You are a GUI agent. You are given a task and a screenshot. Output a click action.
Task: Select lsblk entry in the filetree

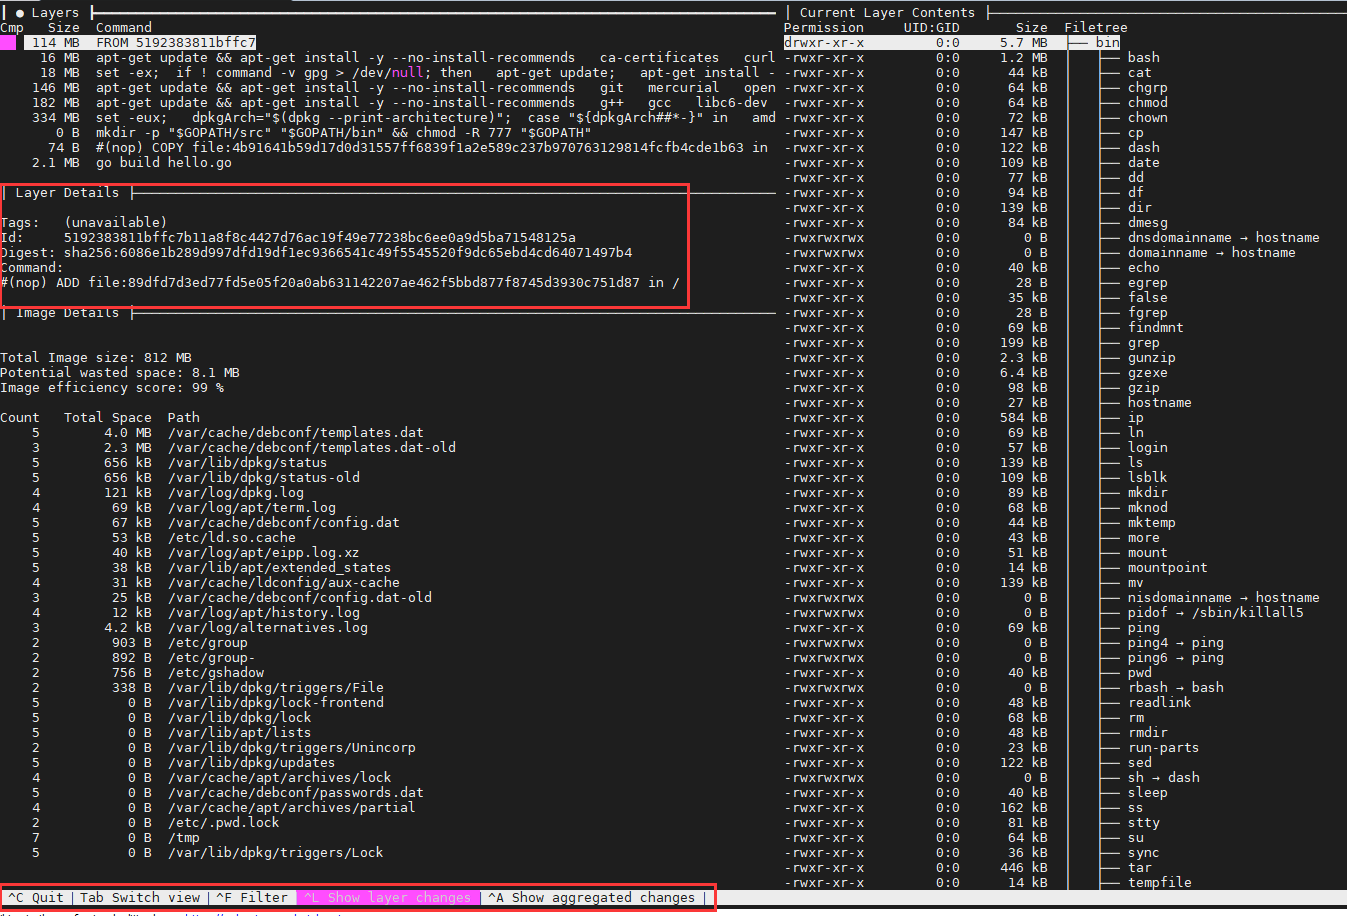click(1148, 478)
